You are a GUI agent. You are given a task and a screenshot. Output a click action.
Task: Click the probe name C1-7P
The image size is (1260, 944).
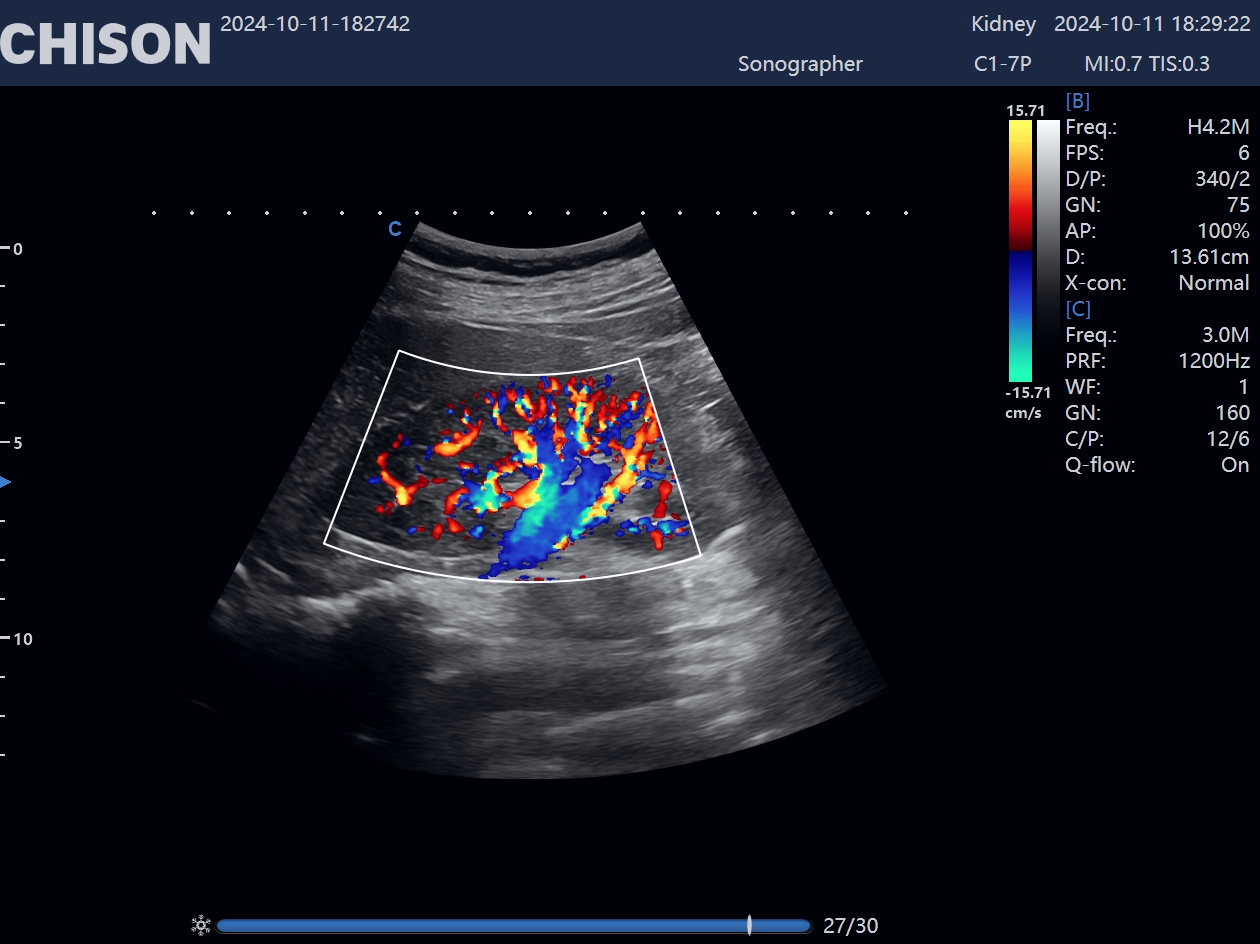pos(1003,64)
